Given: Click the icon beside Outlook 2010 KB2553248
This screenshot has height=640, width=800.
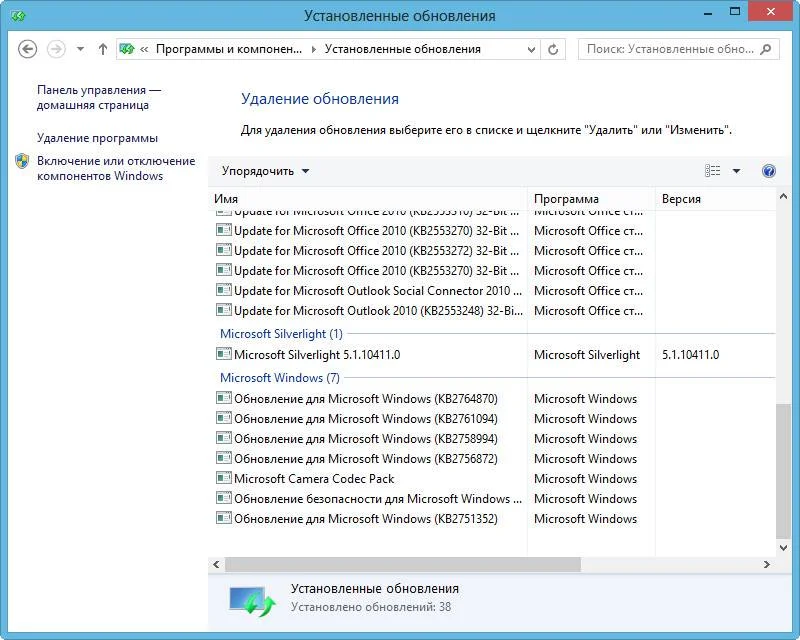Looking at the screenshot, I should point(223,310).
